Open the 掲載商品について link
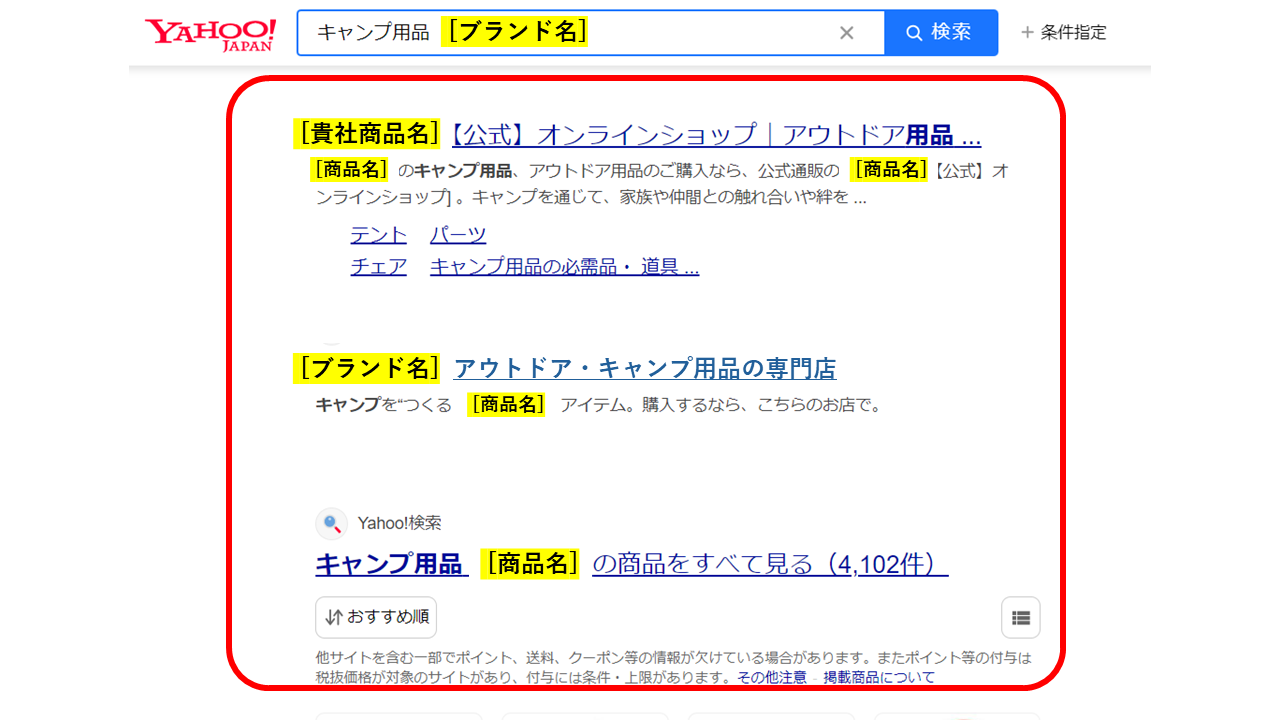Viewport: 1280px width, 720px height. (x=879, y=677)
